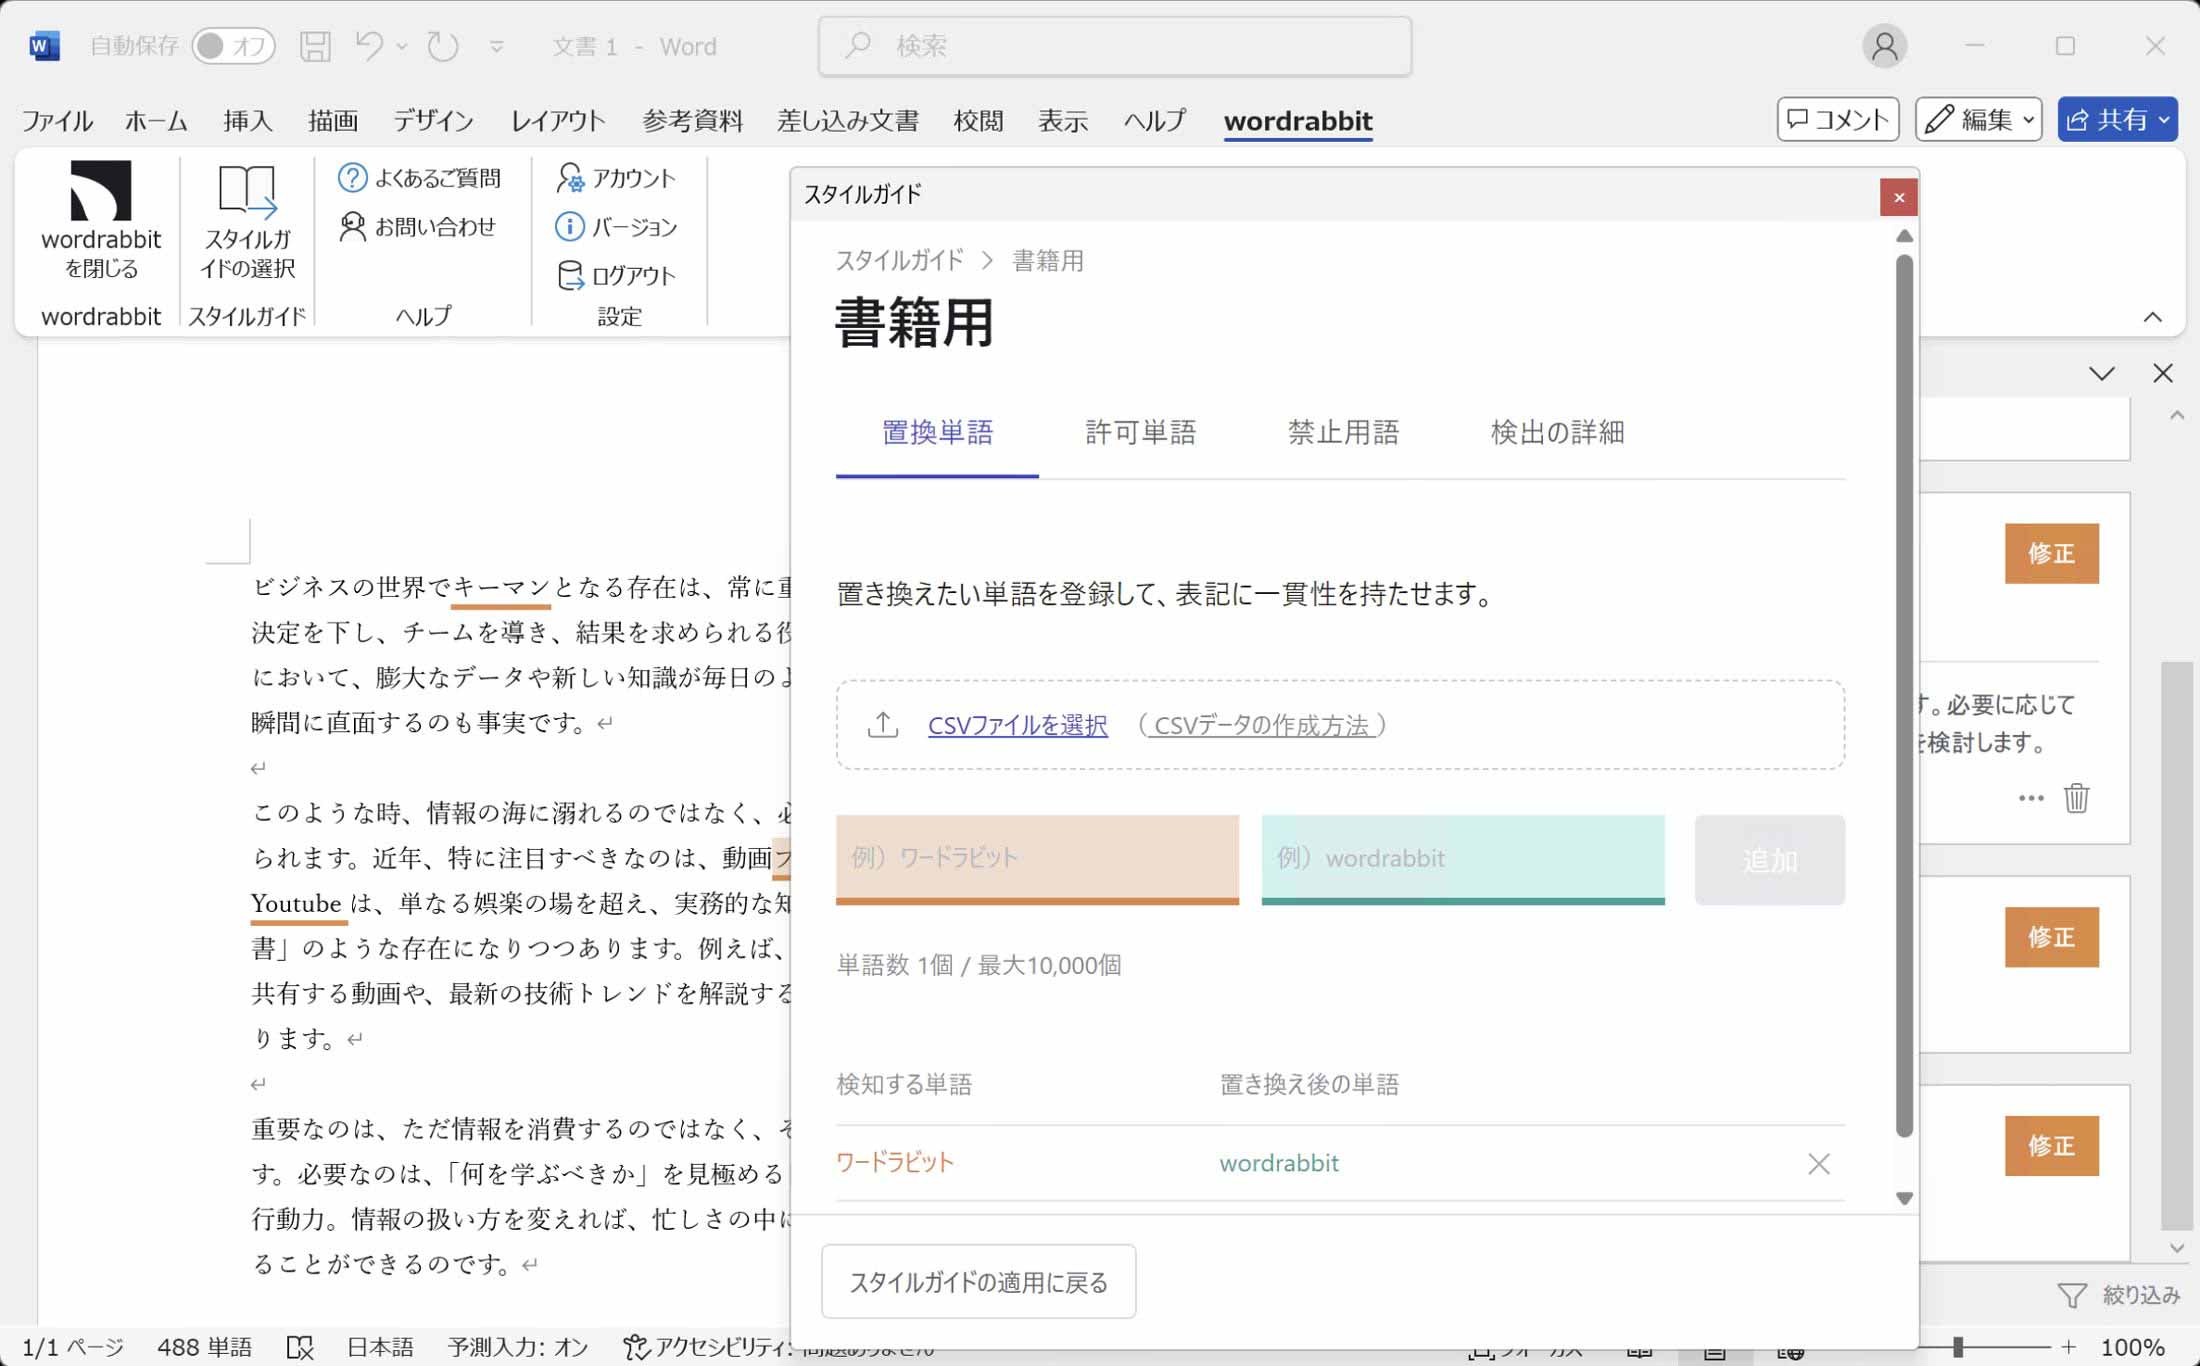Click CSVファイルを選択 link
Viewport: 2200px width, 1366px height.
pyautogui.click(x=1017, y=726)
